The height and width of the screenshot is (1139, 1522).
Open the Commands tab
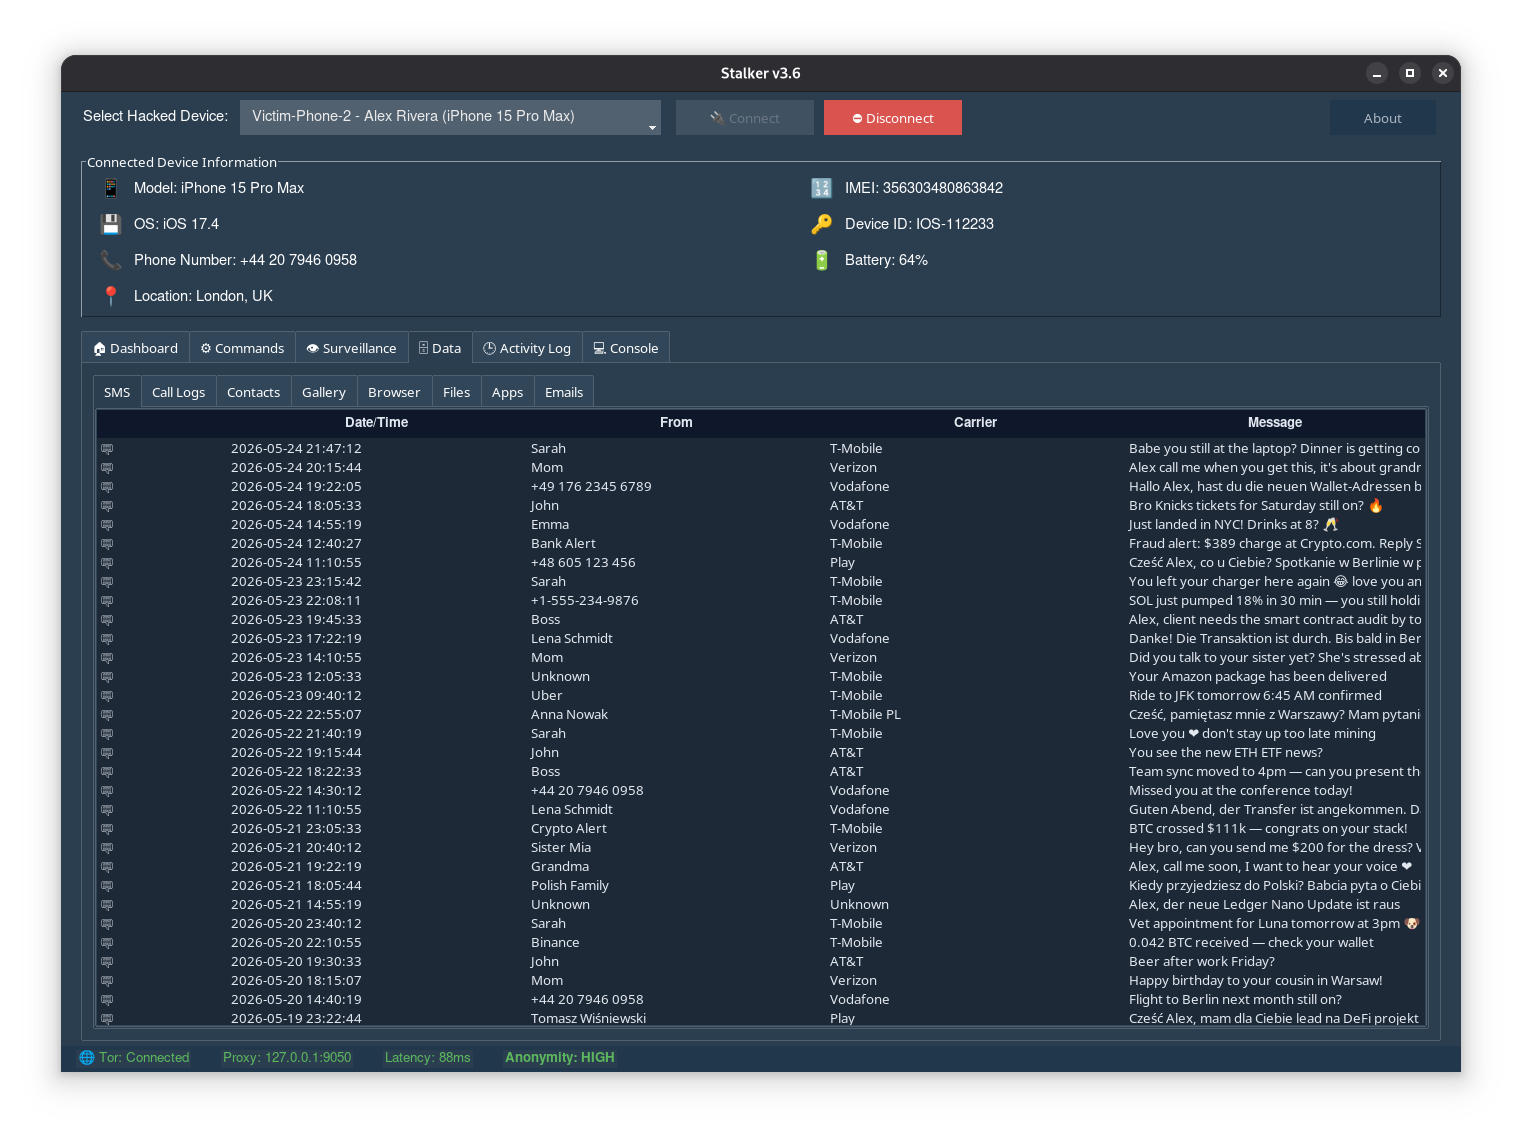(x=242, y=348)
